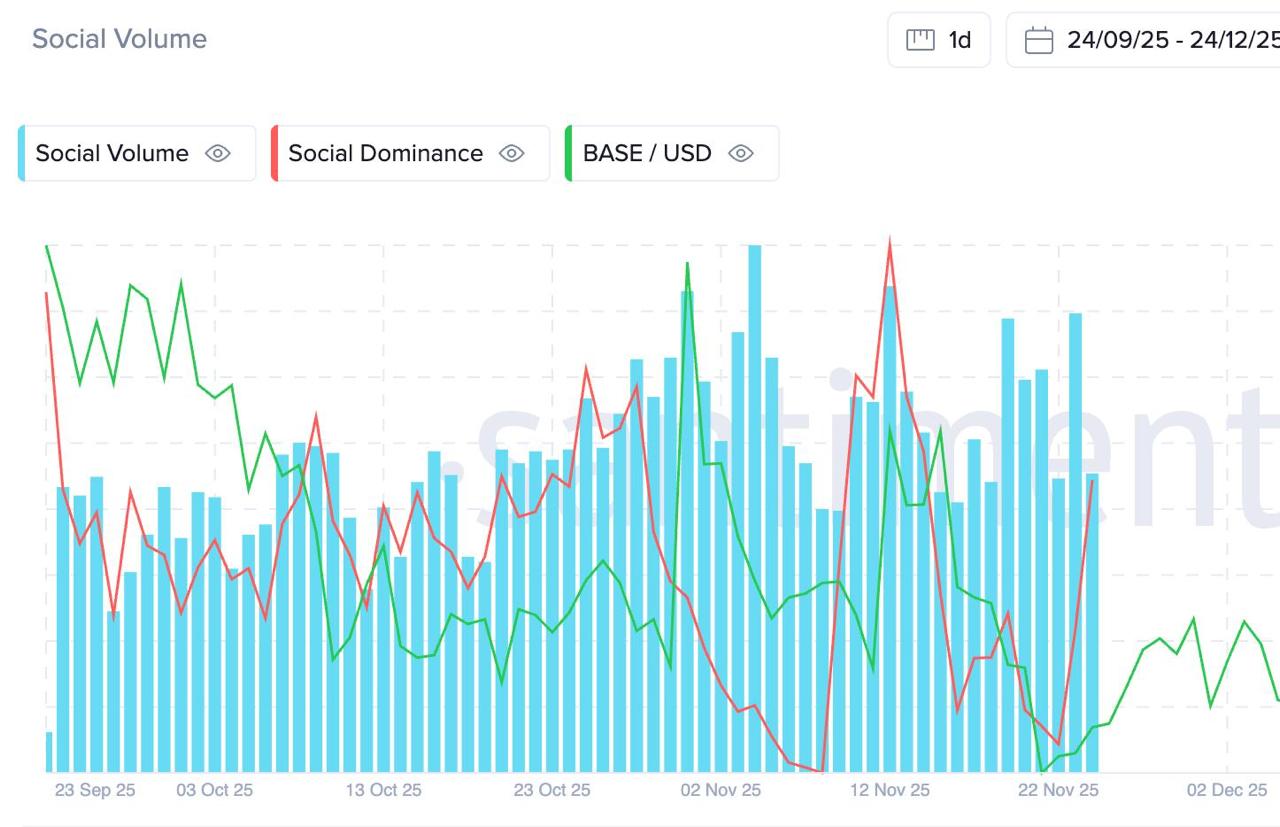The width and height of the screenshot is (1280, 827).
Task: Click the 12 Nov 25 axis label
Action: click(890, 790)
